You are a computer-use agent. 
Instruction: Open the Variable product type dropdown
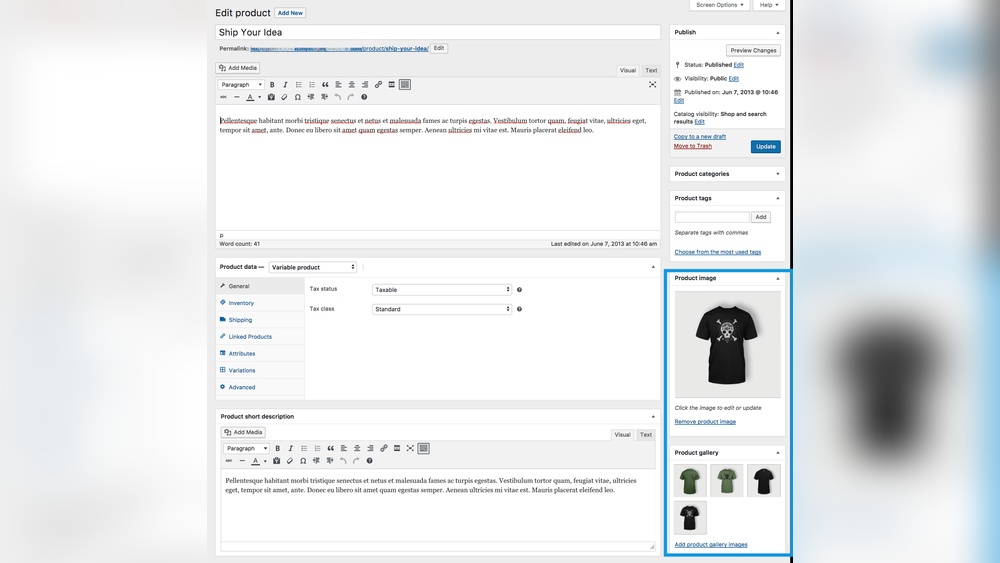point(312,267)
